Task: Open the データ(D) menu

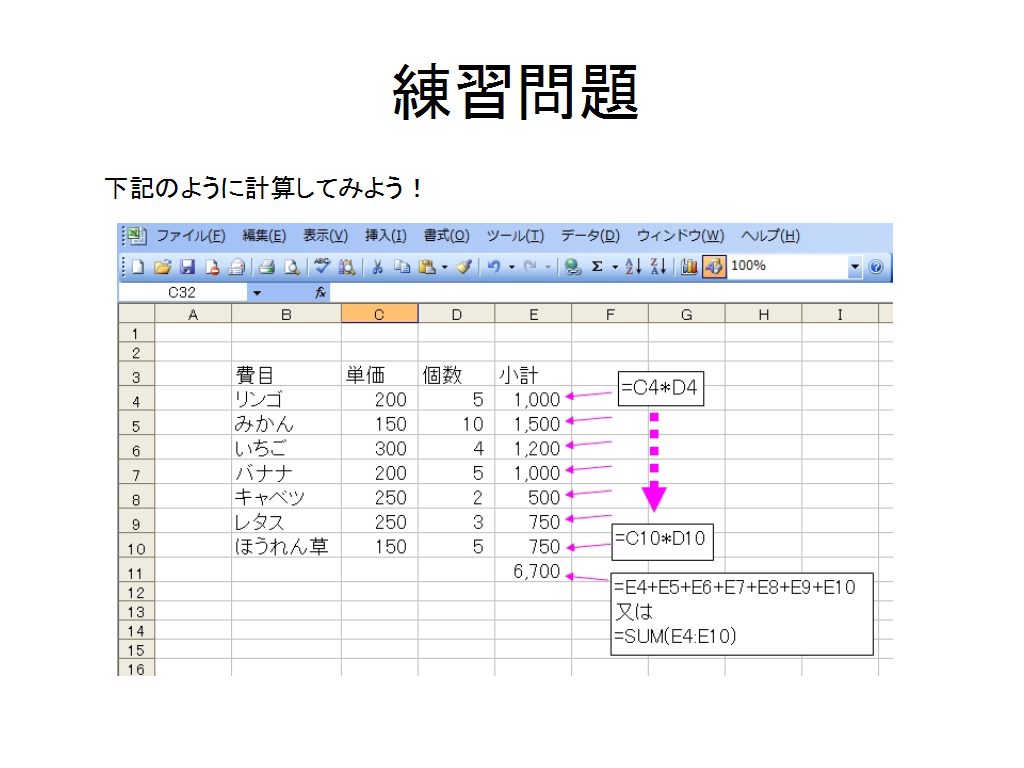Action: click(590, 236)
